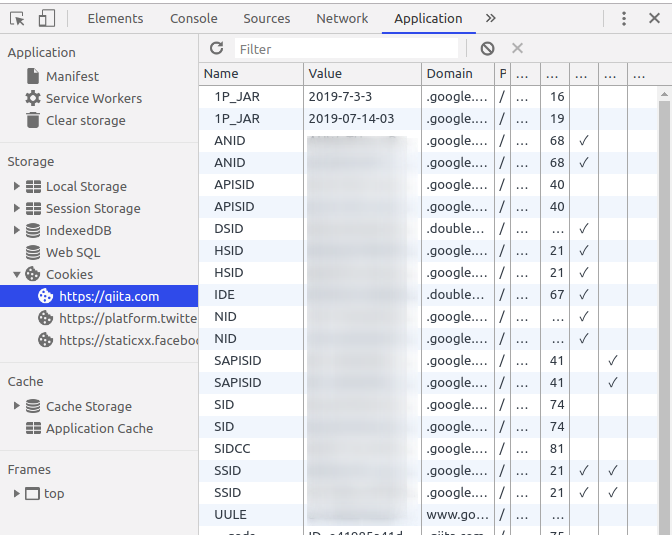The image size is (672, 535).
Task: Expand the top frame node
Action: pos(16,493)
